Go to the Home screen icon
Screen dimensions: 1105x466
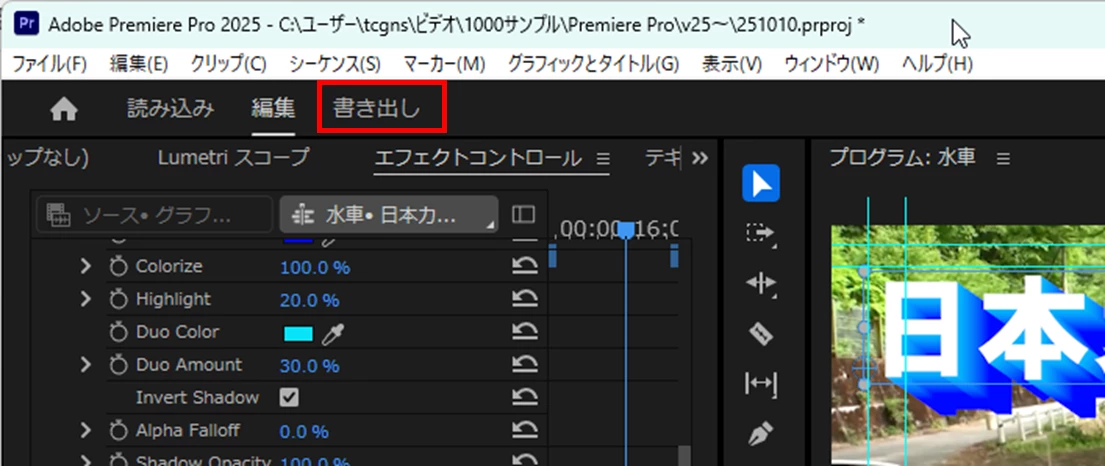64,109
